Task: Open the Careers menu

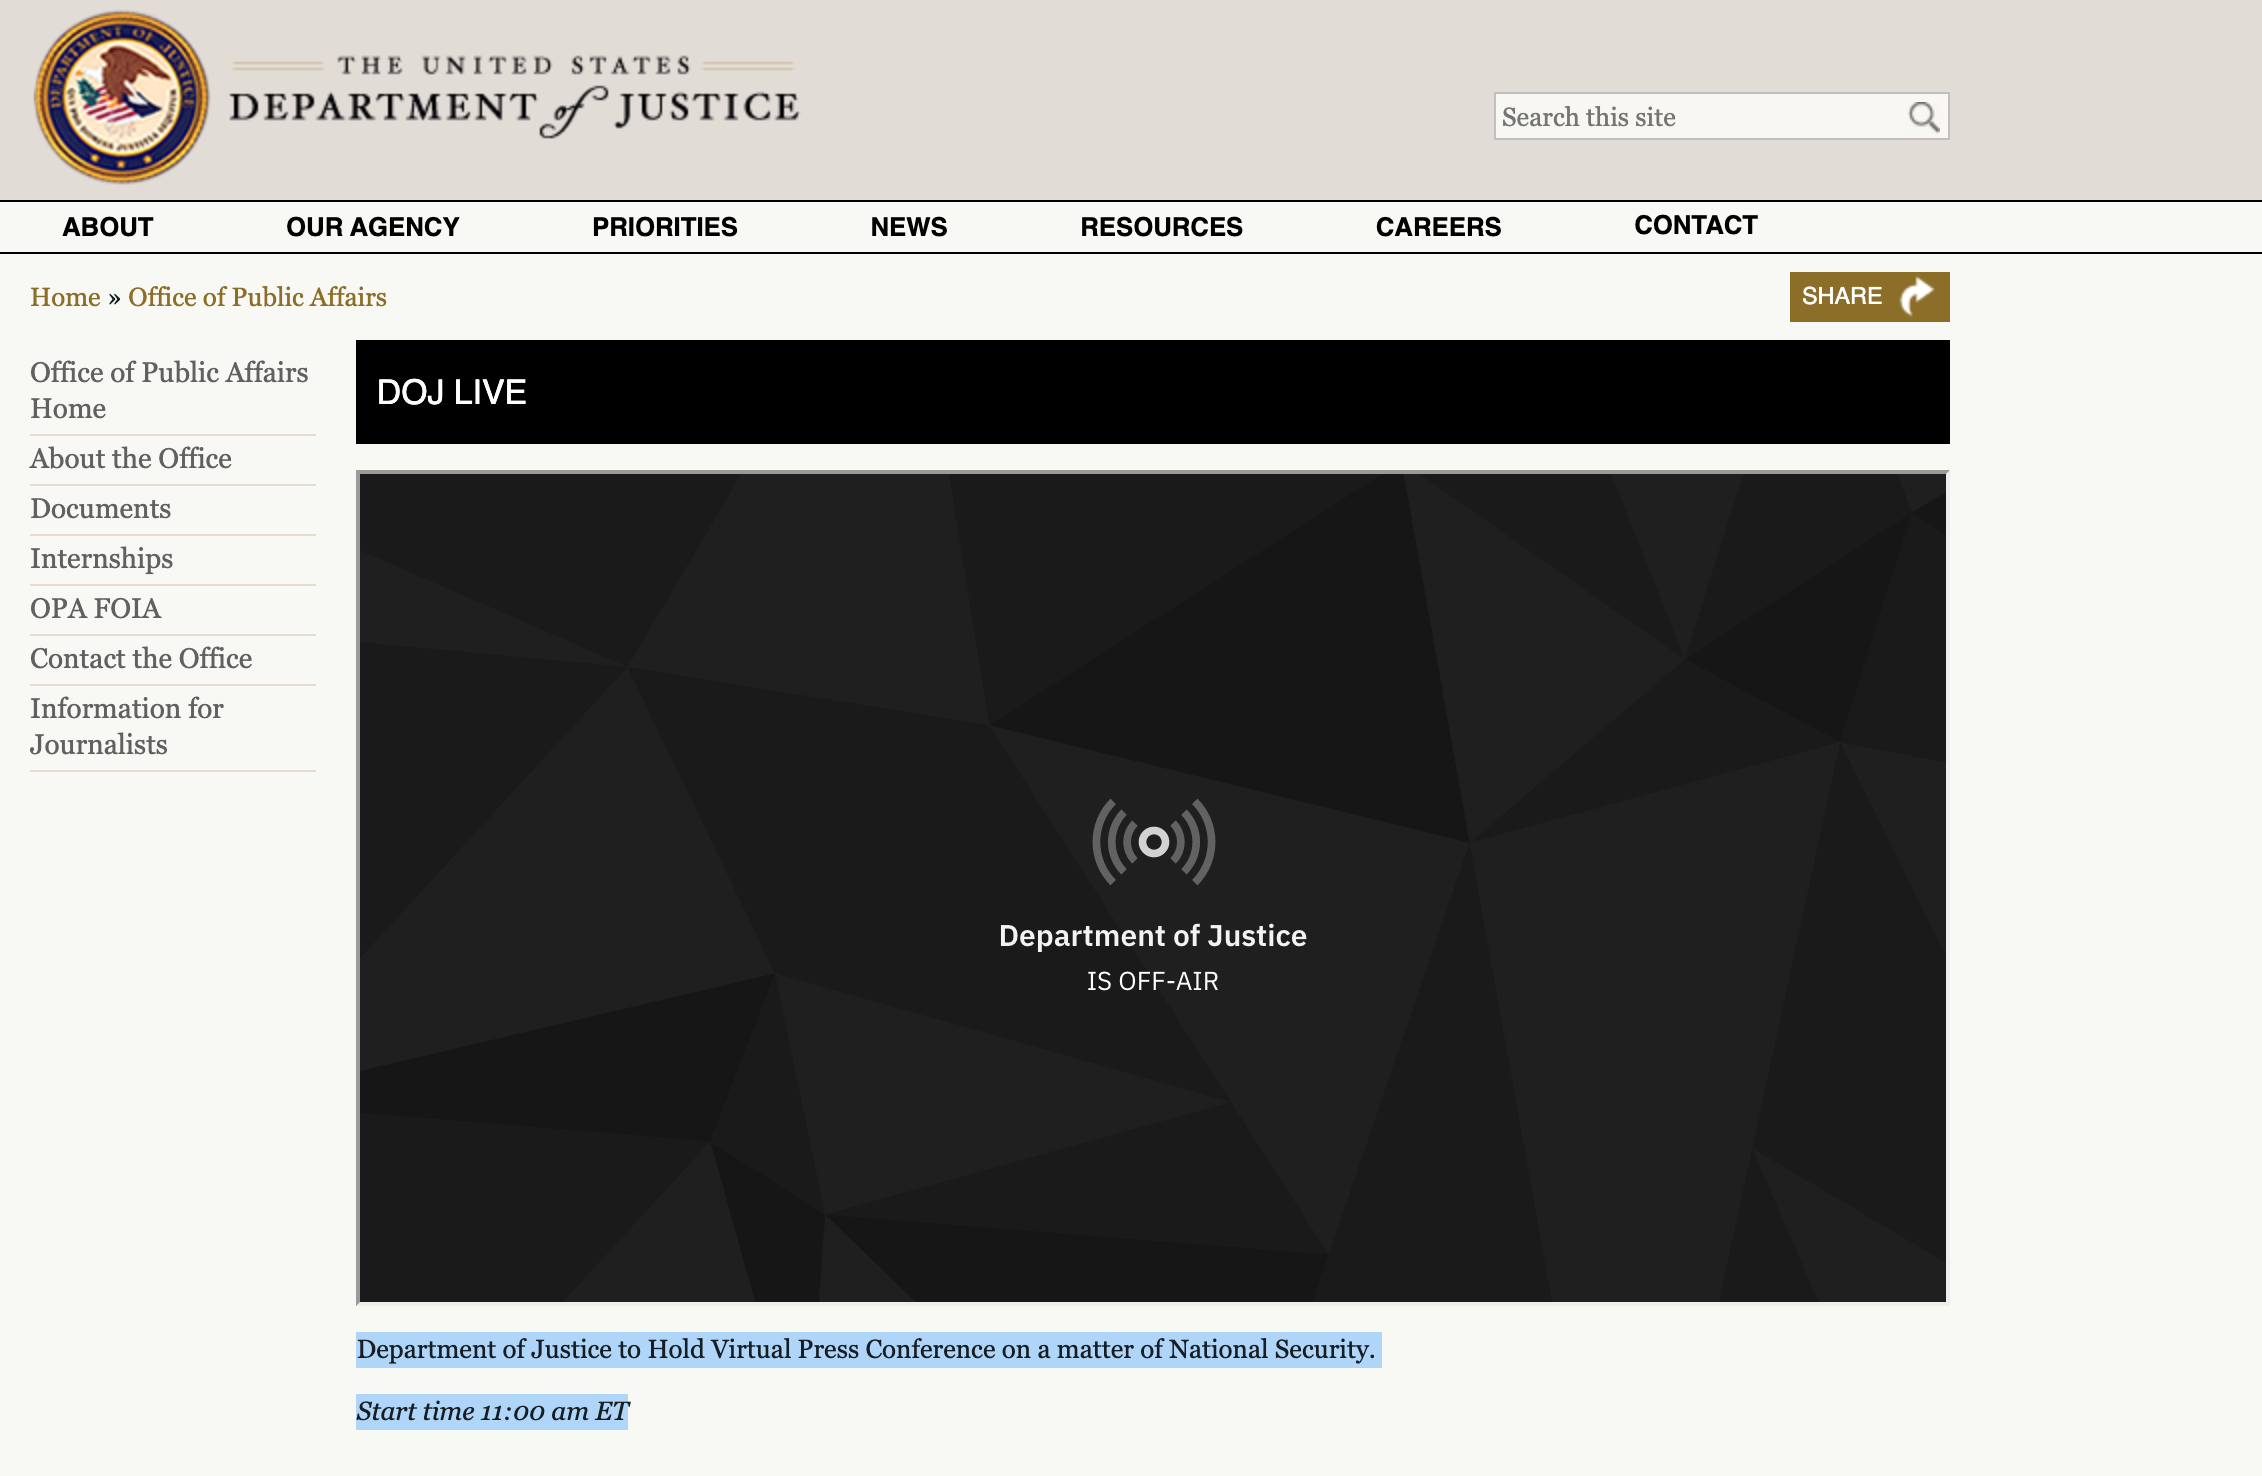Action: (1439, 227)
